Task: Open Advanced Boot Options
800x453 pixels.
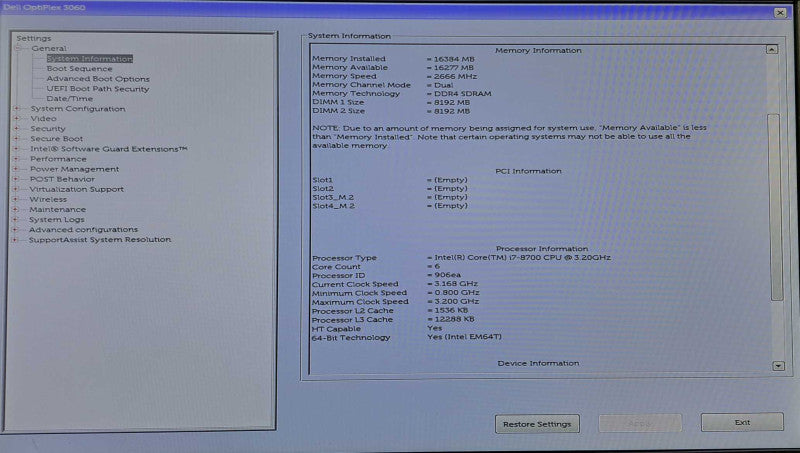Action: coord(98,79)
